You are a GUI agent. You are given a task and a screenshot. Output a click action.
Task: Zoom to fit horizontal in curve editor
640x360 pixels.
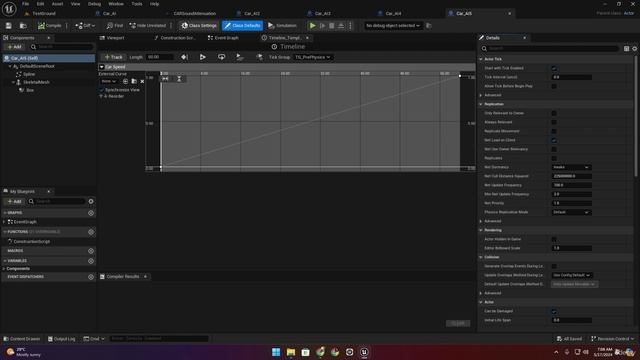point(165,78)
